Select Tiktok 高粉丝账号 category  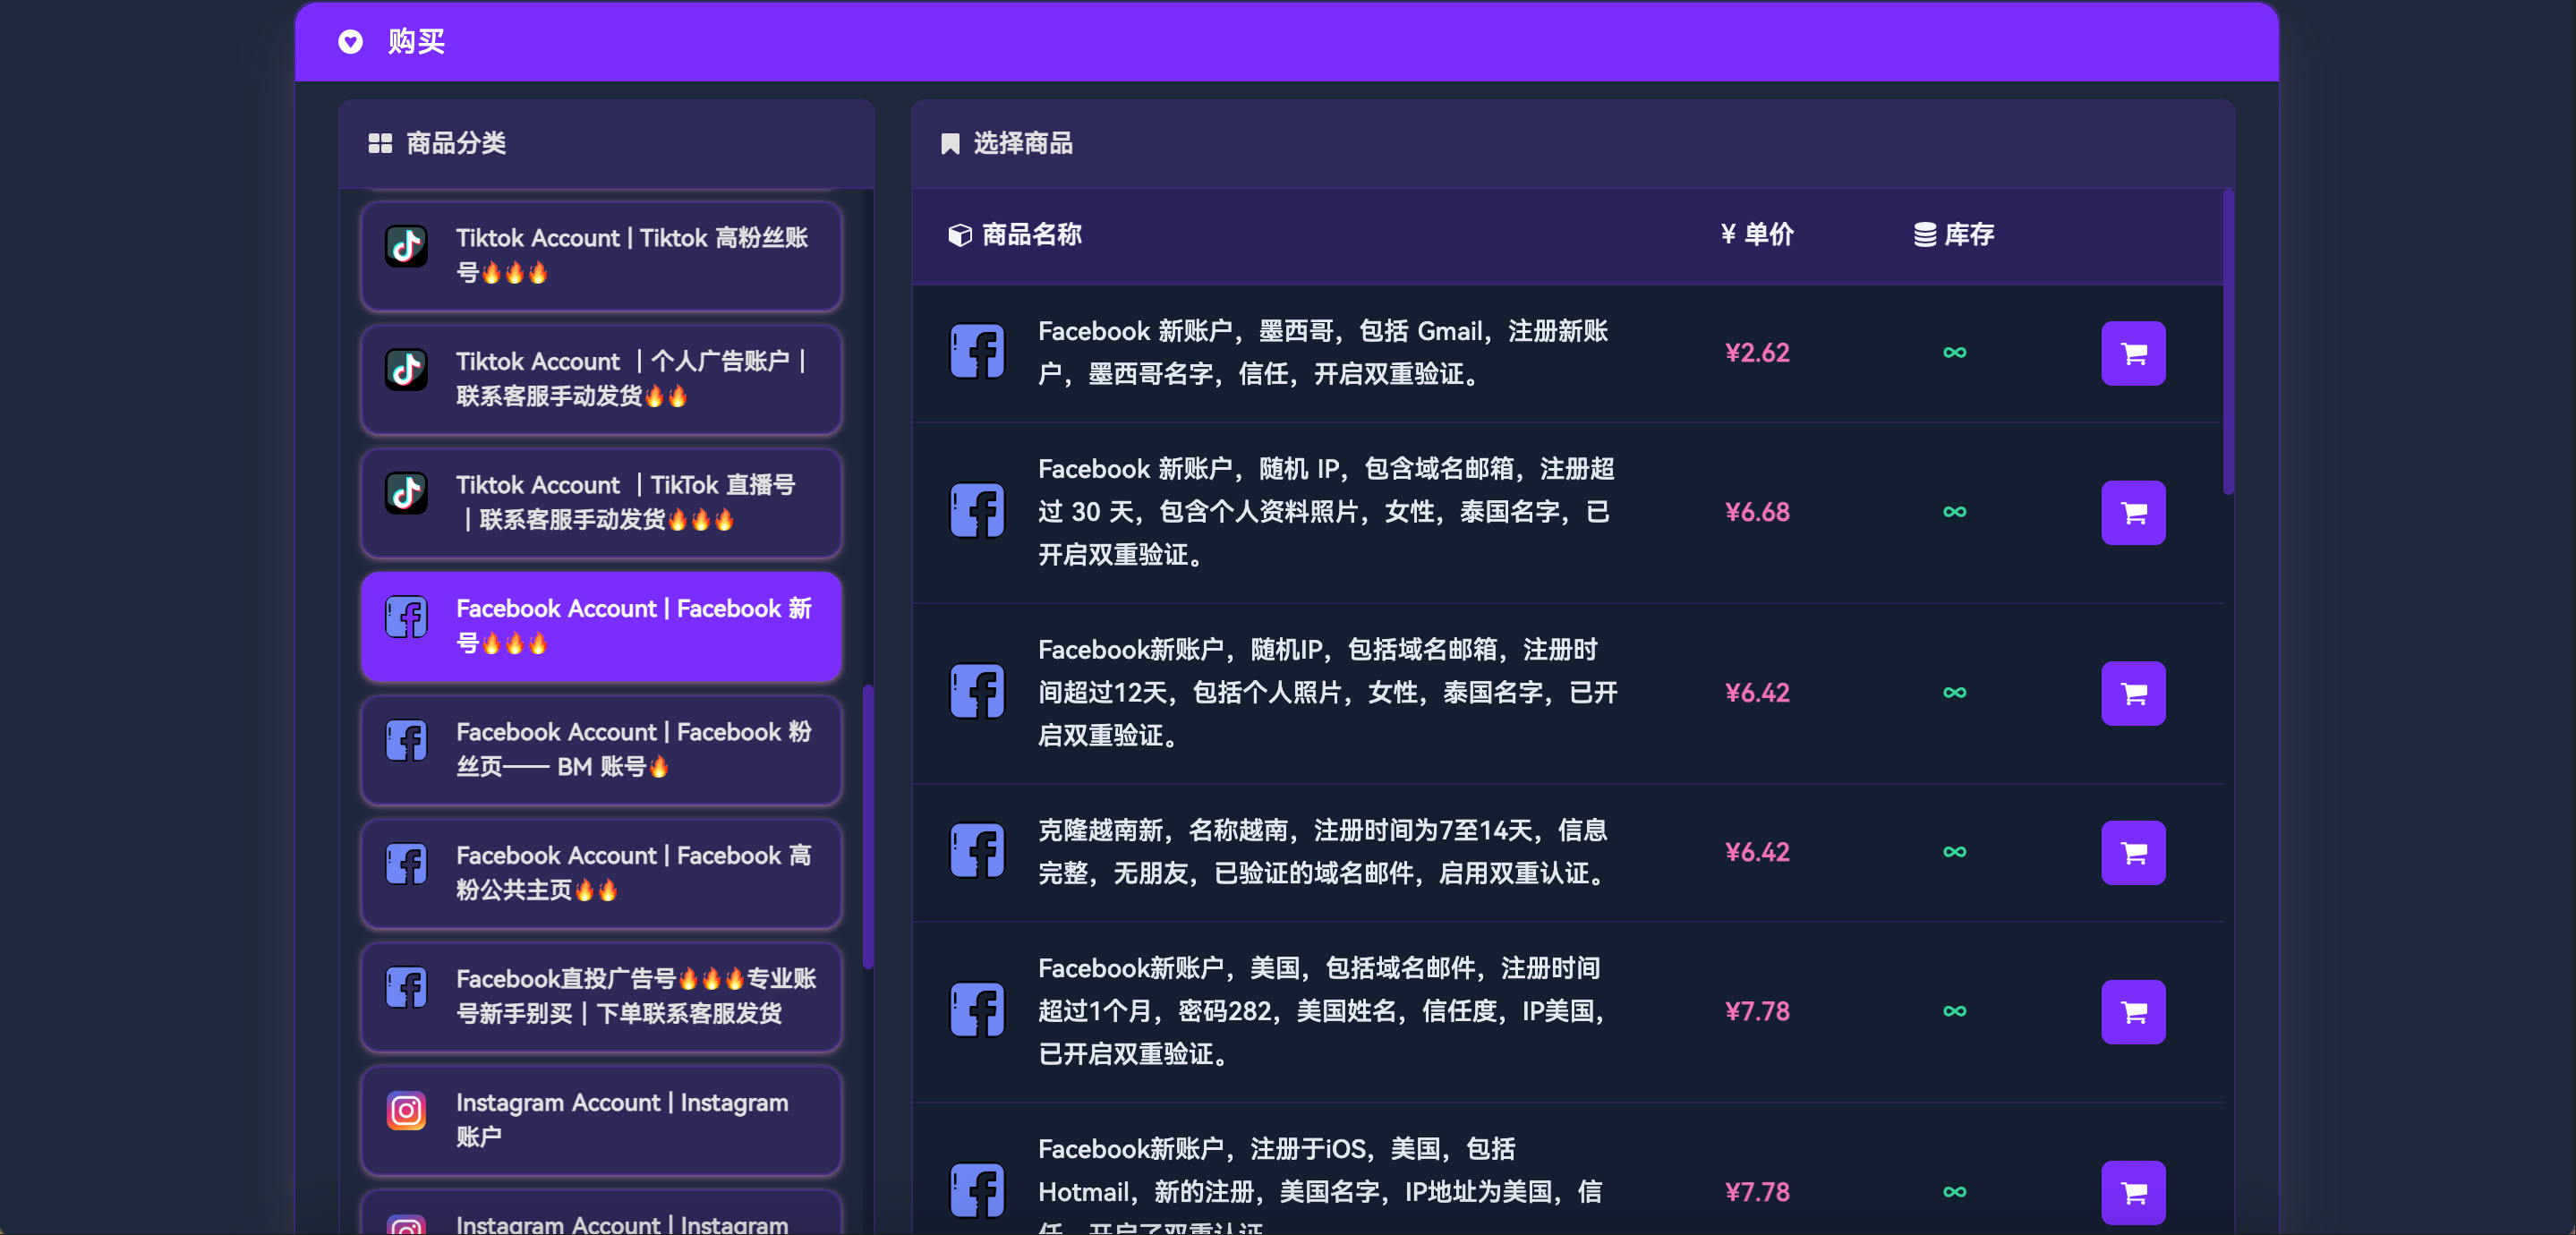[x=600, y=256]
